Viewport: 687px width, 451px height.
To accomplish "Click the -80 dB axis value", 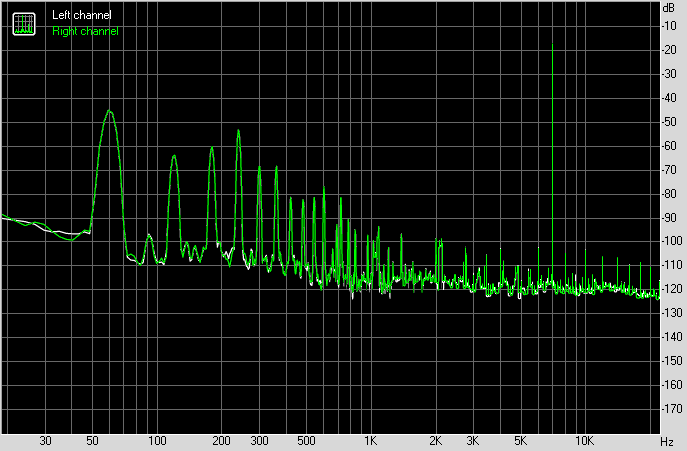I will 669,193.
